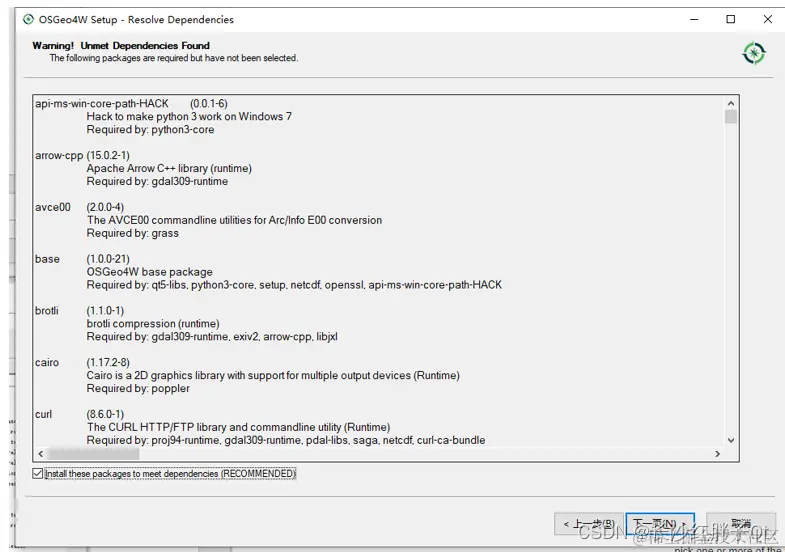Click the green OSGeo4W logo in header

pyautogui.click(x=753, y=54)
